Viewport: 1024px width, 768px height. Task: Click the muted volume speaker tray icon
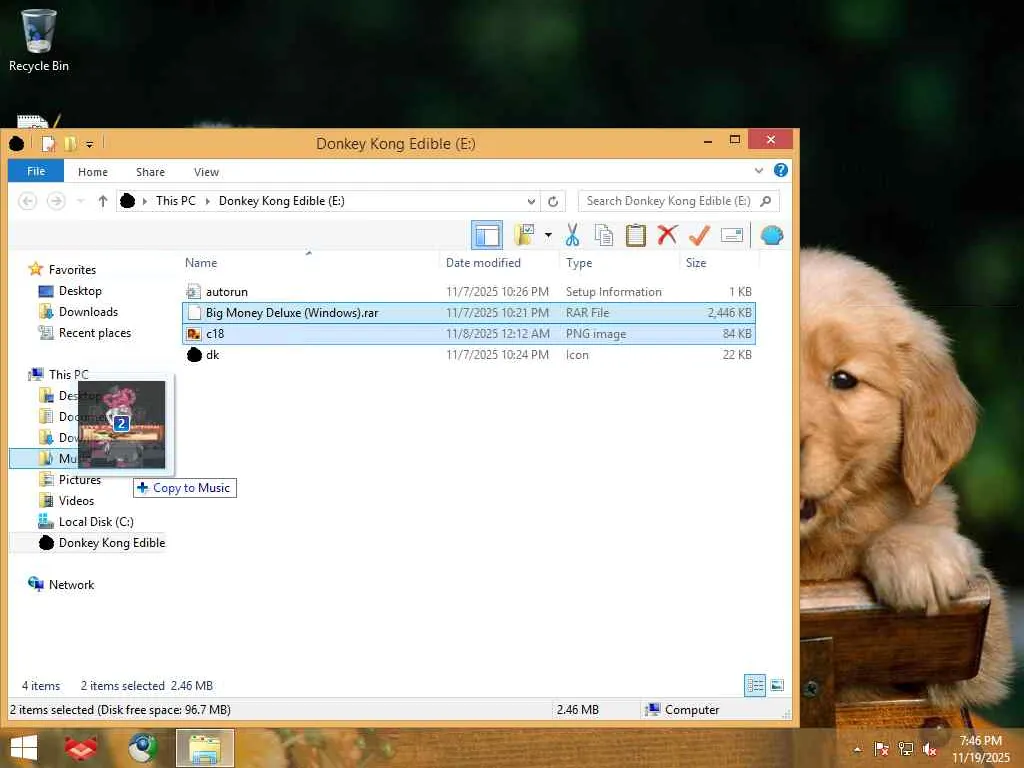929,749
